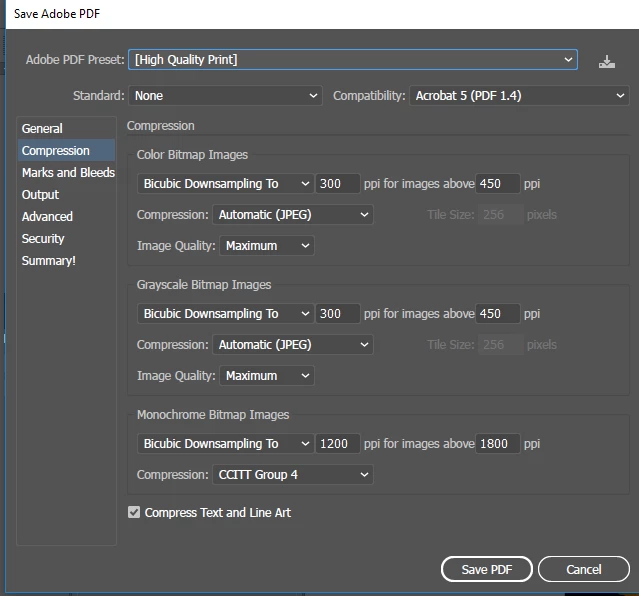639x596 pixels.
Task: Click the Color Bitmap Images group label
Action: (x=192, y=155)
